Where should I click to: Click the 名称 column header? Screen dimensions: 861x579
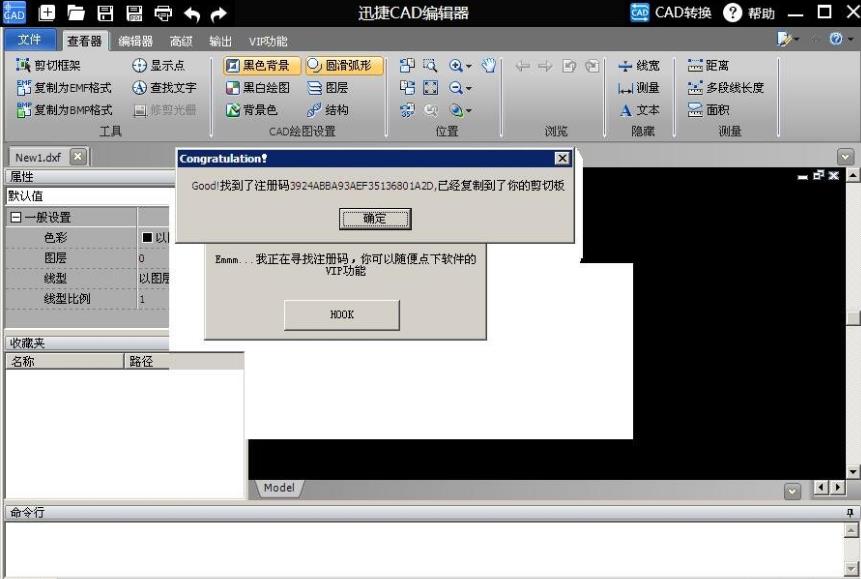click(x=65, y=361)
